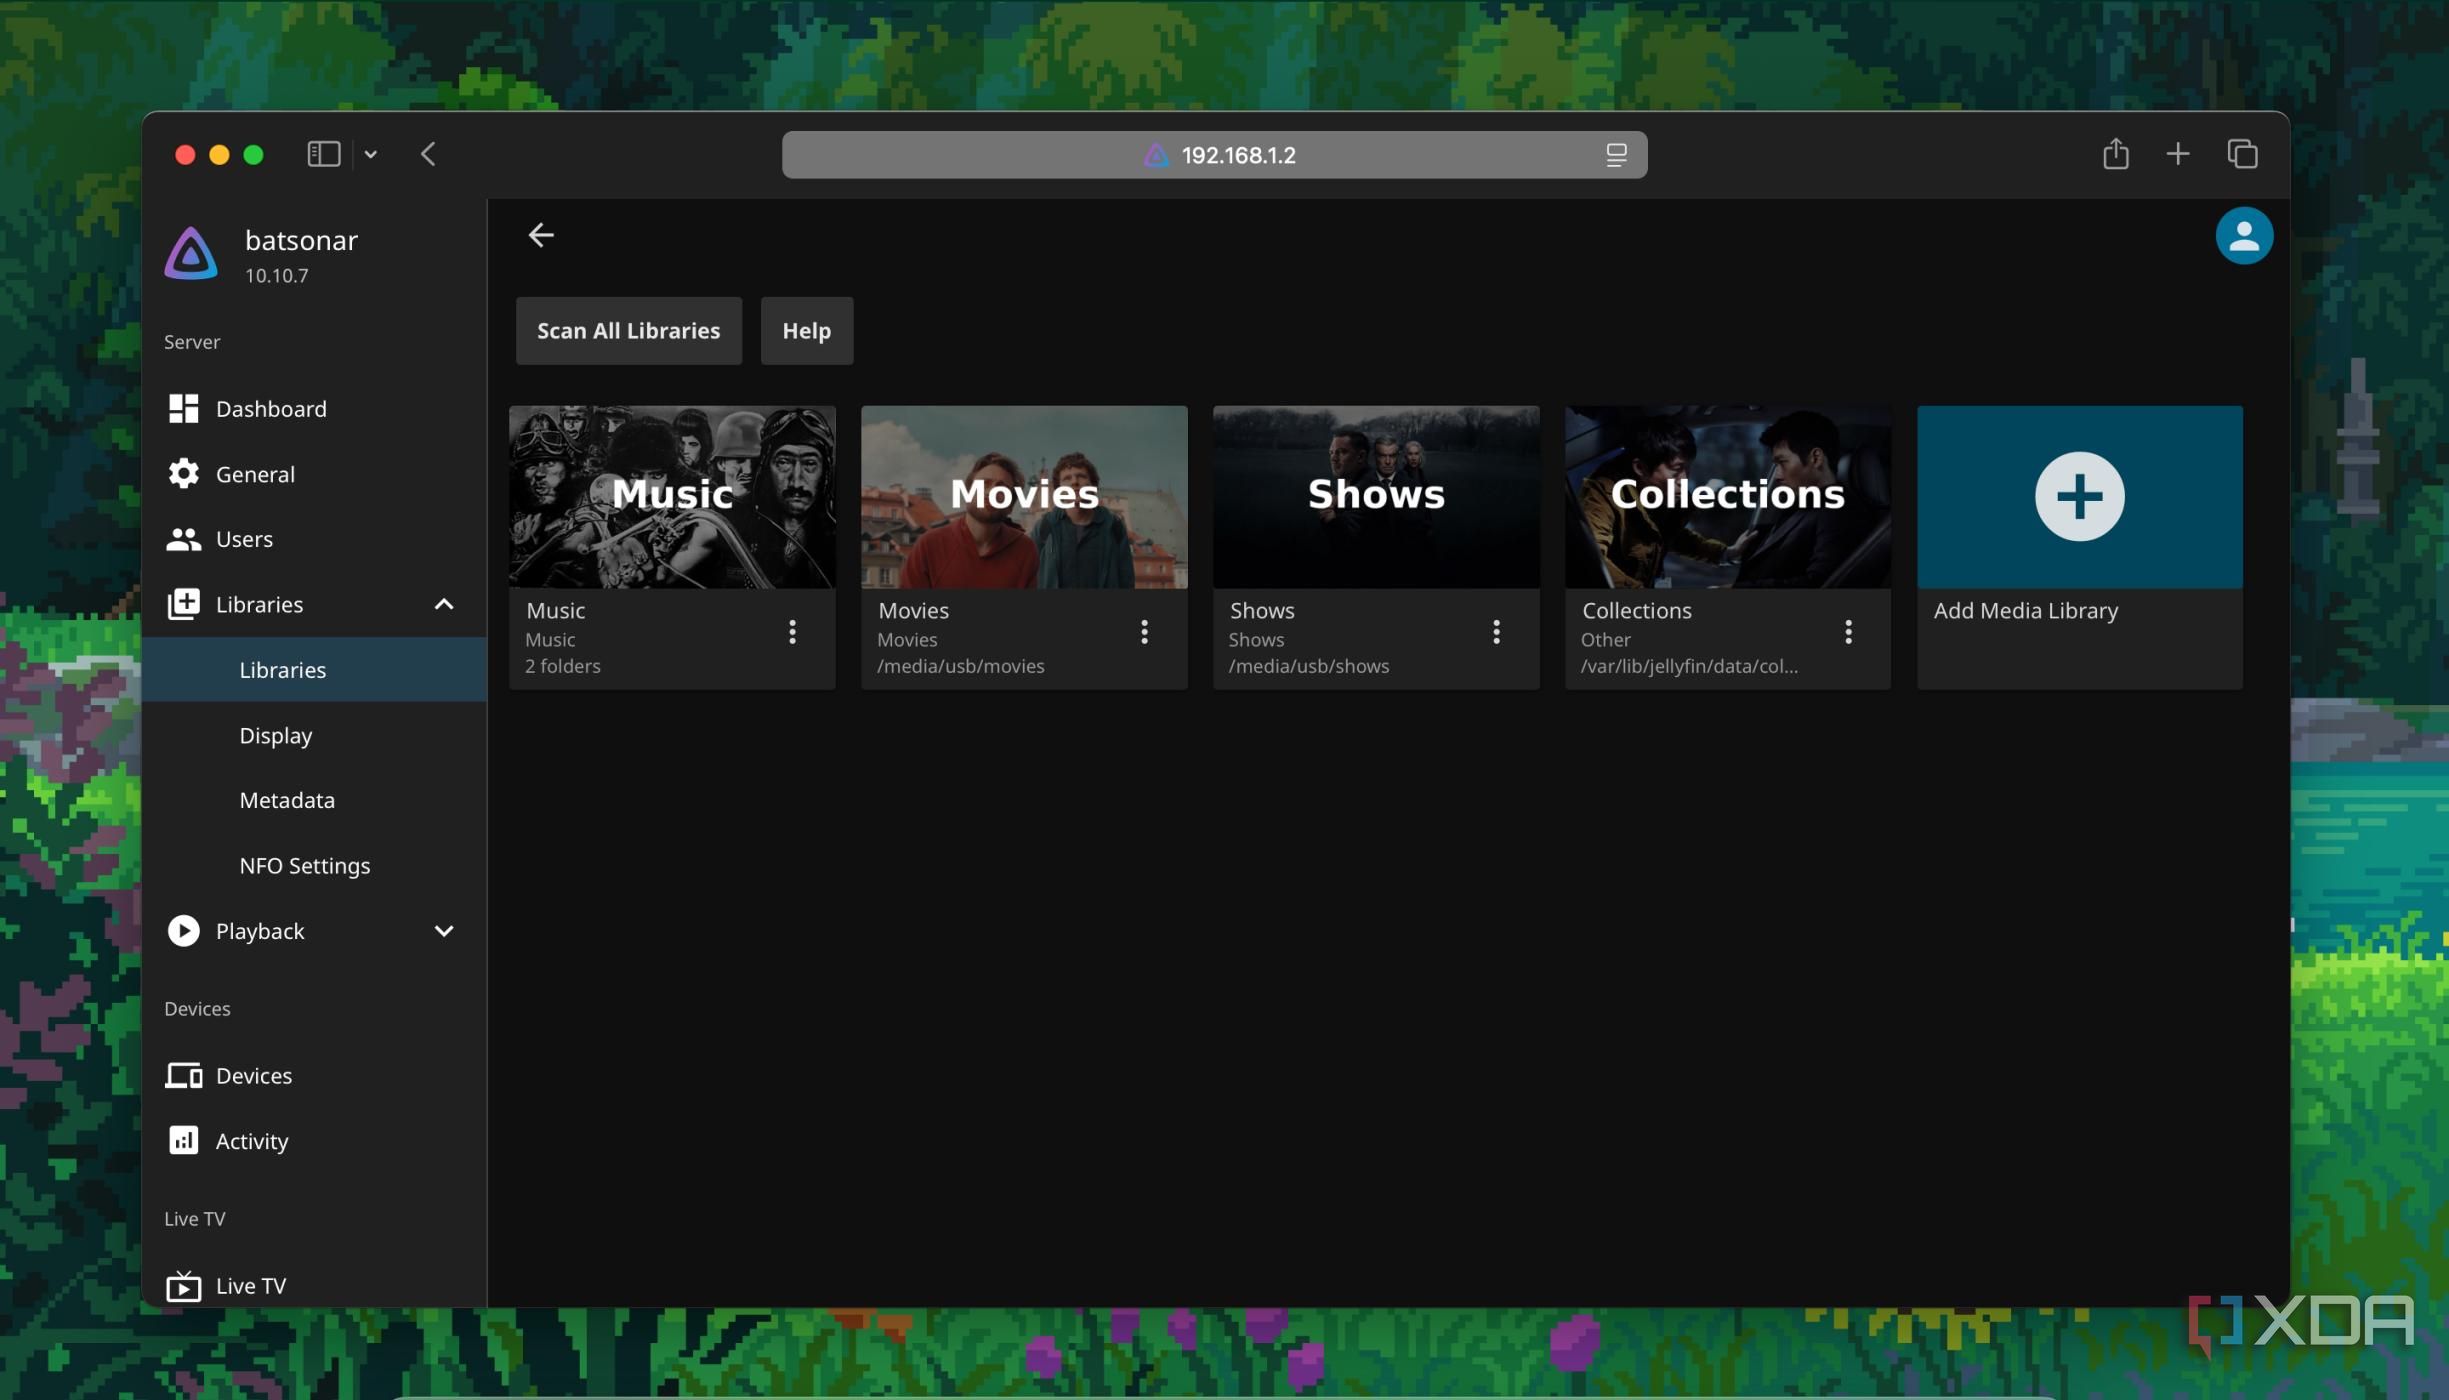Click the Music card '2 folders' text
This screenshot has width=2449, height=1400.
pos(563,666)
